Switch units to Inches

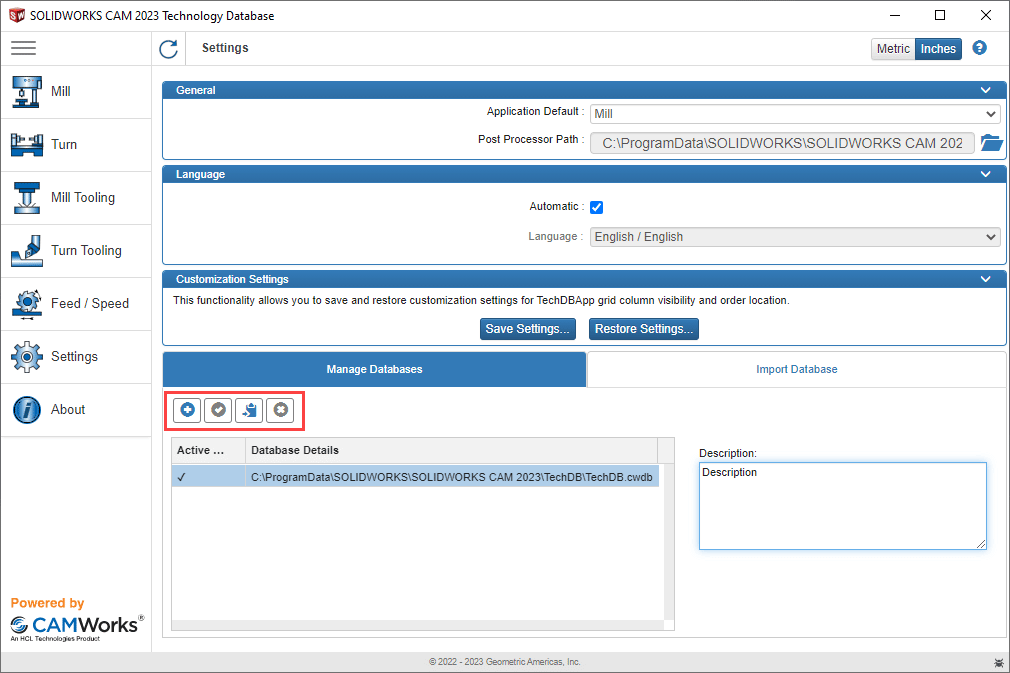tap(938, 49)
